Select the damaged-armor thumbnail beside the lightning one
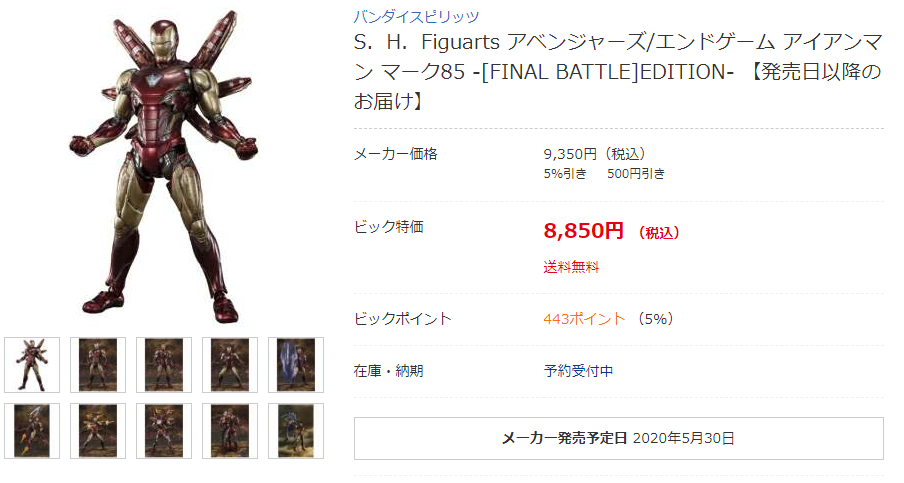Image resolution: width=904 pixels, height=483 pixels. pos(230,431)
